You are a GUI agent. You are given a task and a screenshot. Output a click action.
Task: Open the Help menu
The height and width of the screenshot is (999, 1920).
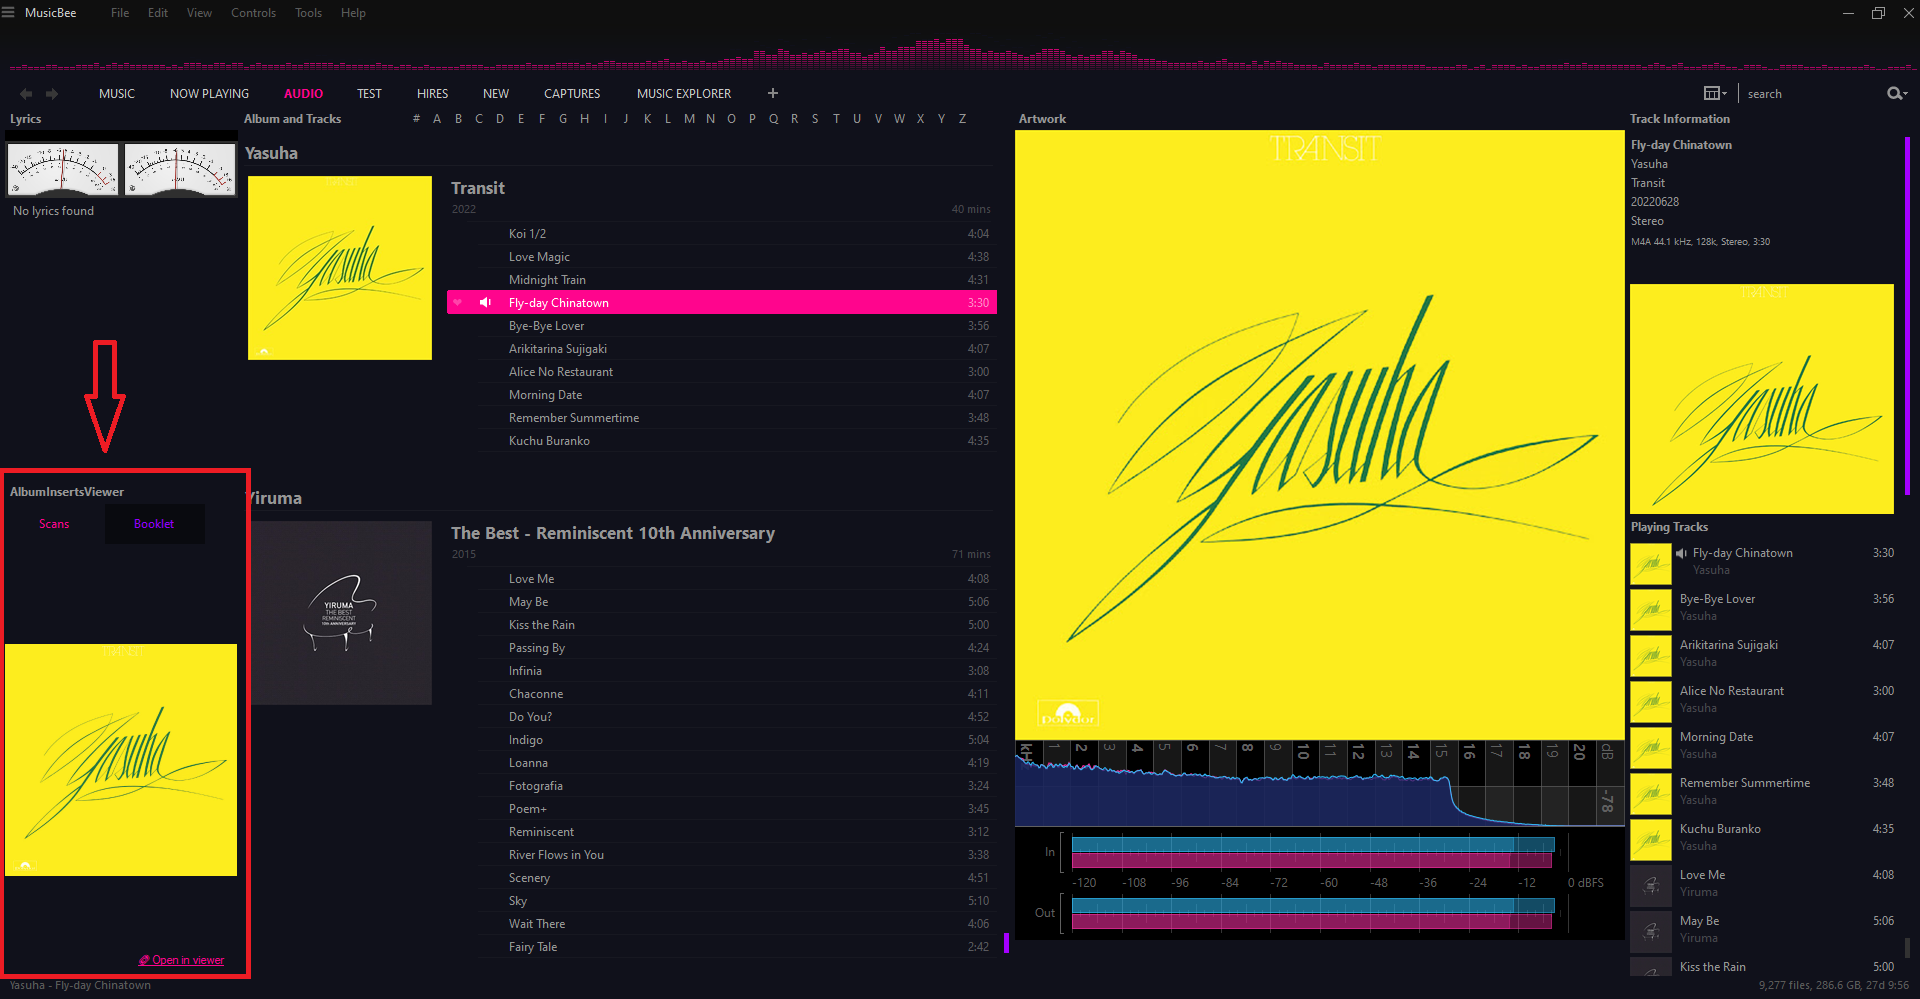353,13
